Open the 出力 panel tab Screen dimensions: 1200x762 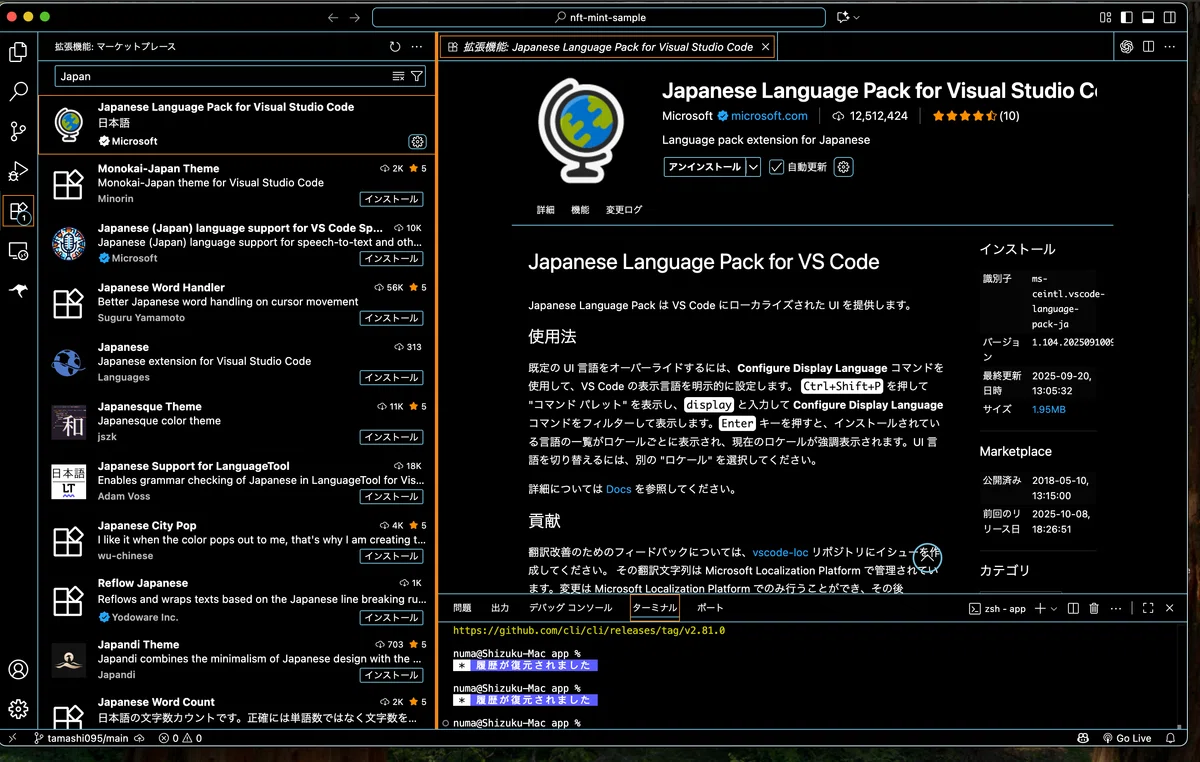(500, 608)
